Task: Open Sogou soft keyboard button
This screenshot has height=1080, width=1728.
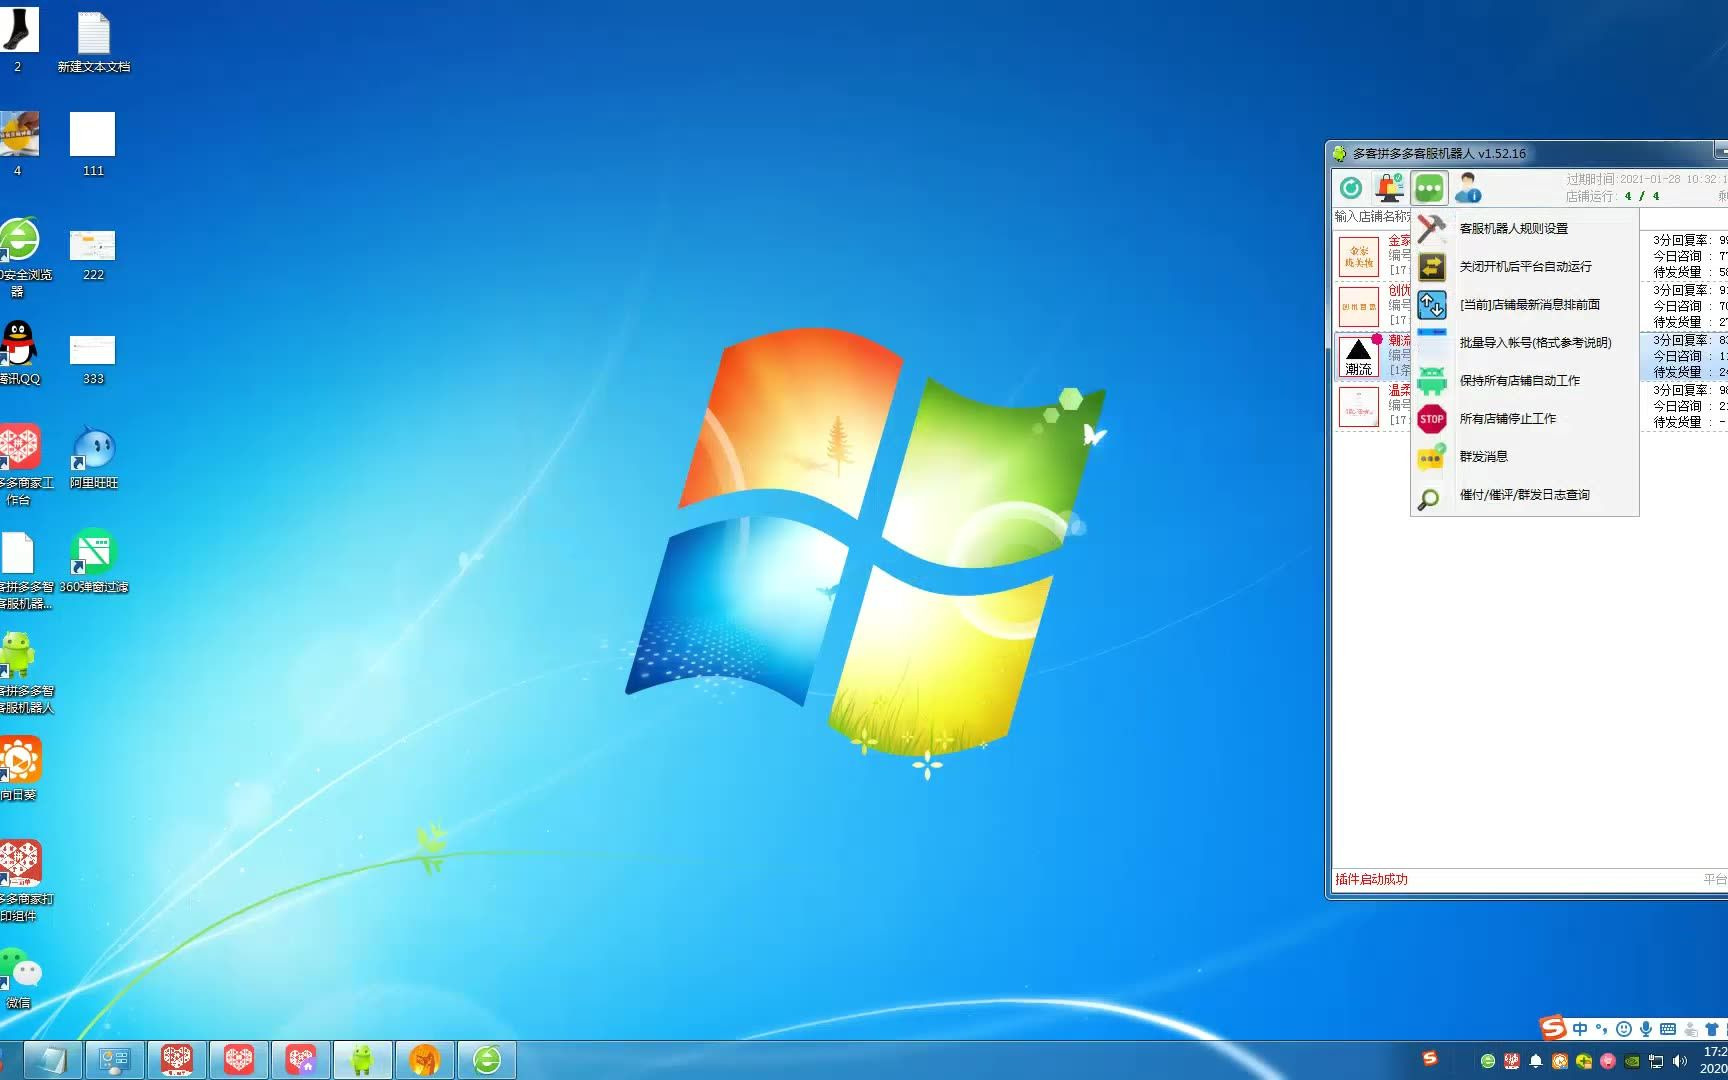Action: pyautogui.click(x=1668, y=1029)
